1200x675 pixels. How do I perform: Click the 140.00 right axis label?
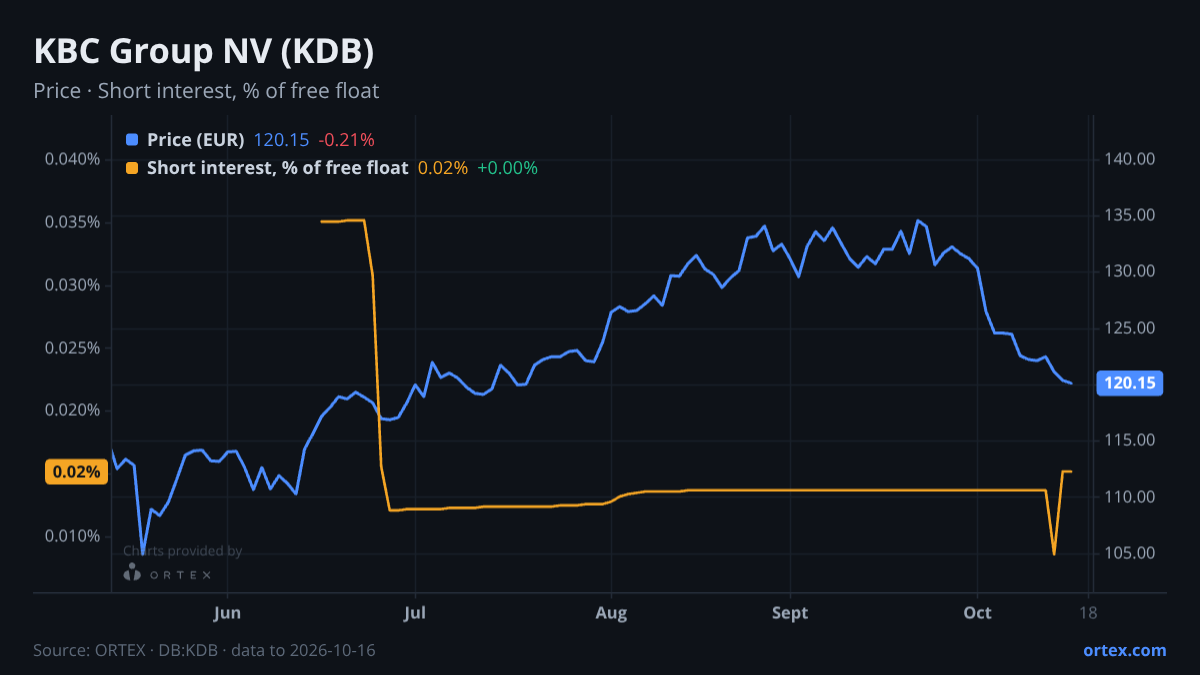coord(1130,159)
